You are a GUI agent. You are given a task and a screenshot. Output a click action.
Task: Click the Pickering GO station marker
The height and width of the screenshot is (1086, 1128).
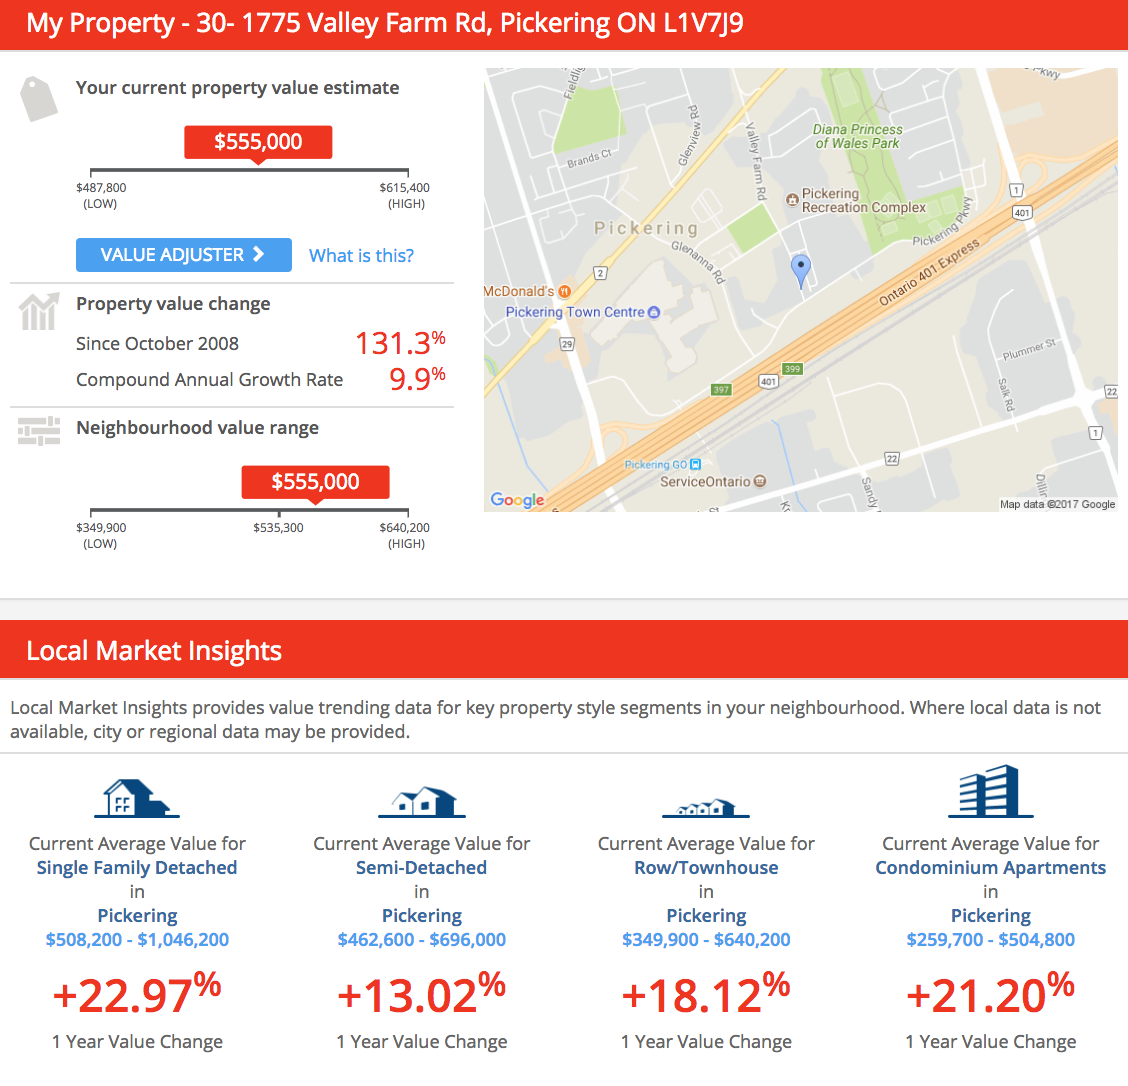tap(696, 465)
